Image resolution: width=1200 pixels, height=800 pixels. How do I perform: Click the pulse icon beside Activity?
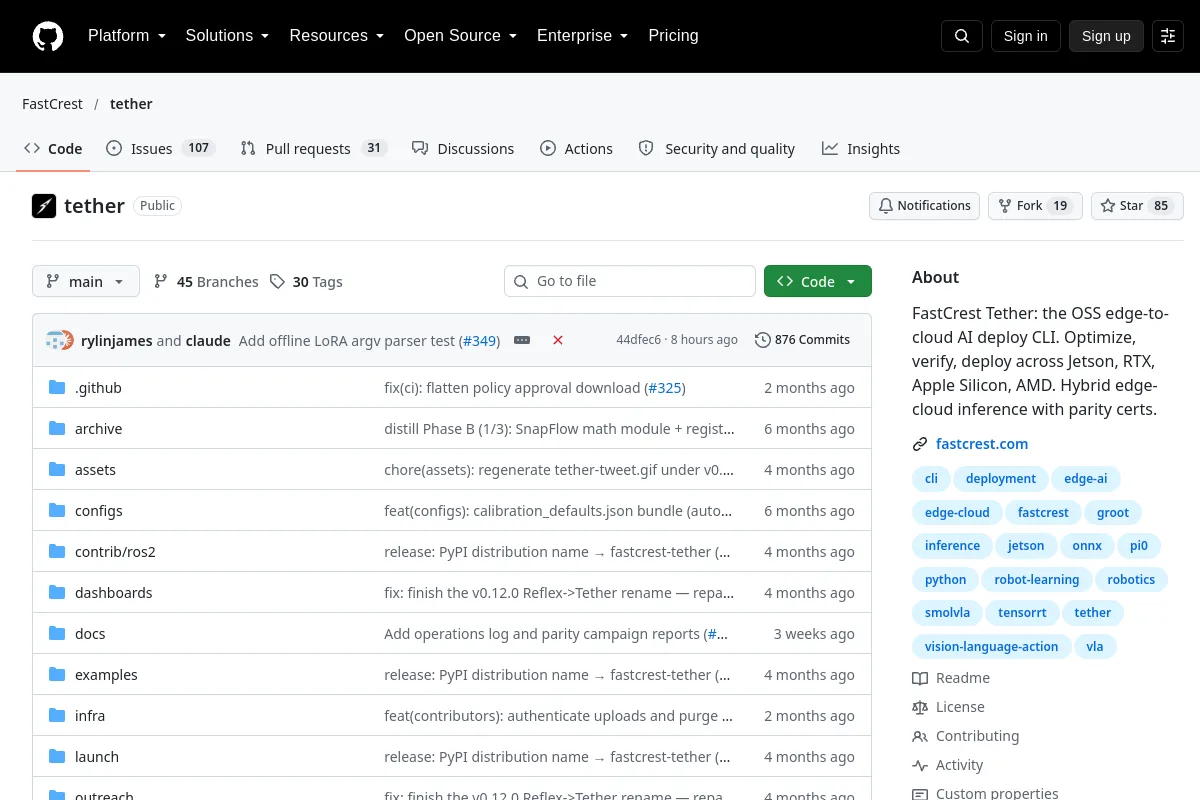pyautogui.click(x=920, y=765)
